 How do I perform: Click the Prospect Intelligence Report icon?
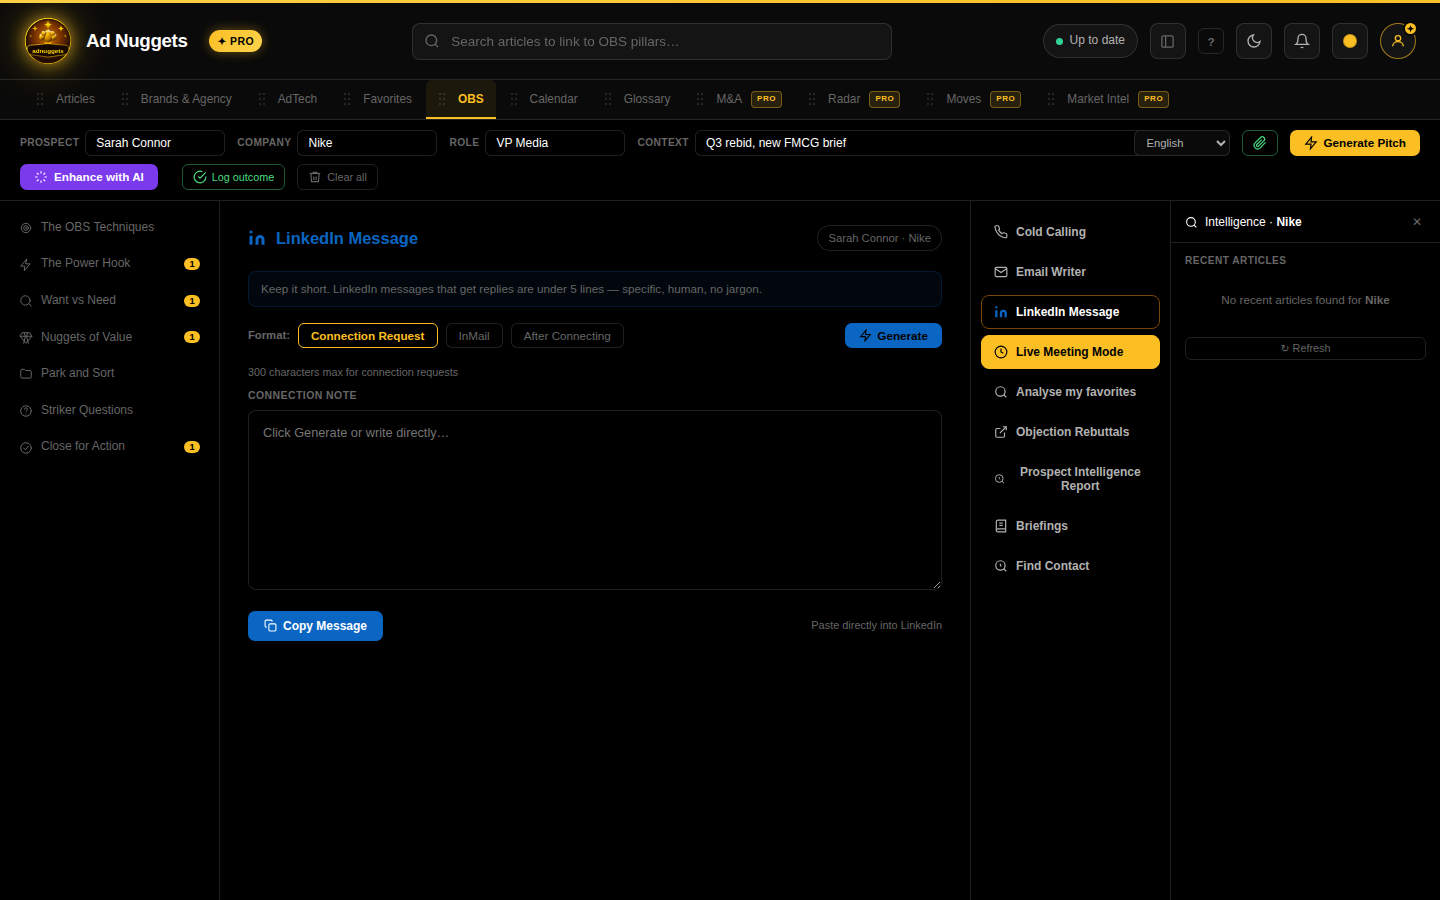pos(1000,479)
